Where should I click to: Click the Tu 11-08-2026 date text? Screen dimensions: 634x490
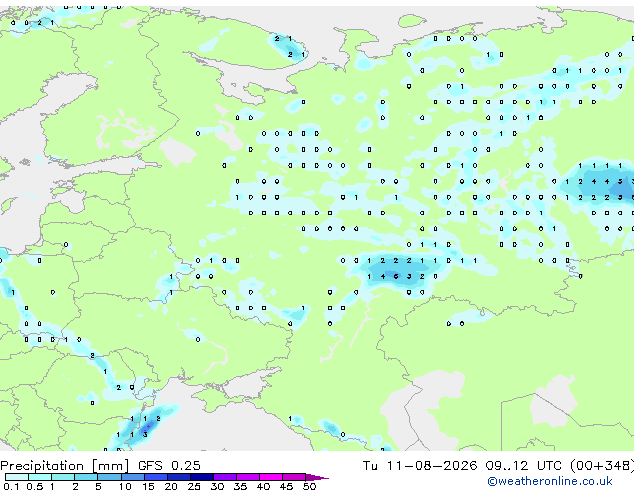pyautogui.click(x=420, y=466)
